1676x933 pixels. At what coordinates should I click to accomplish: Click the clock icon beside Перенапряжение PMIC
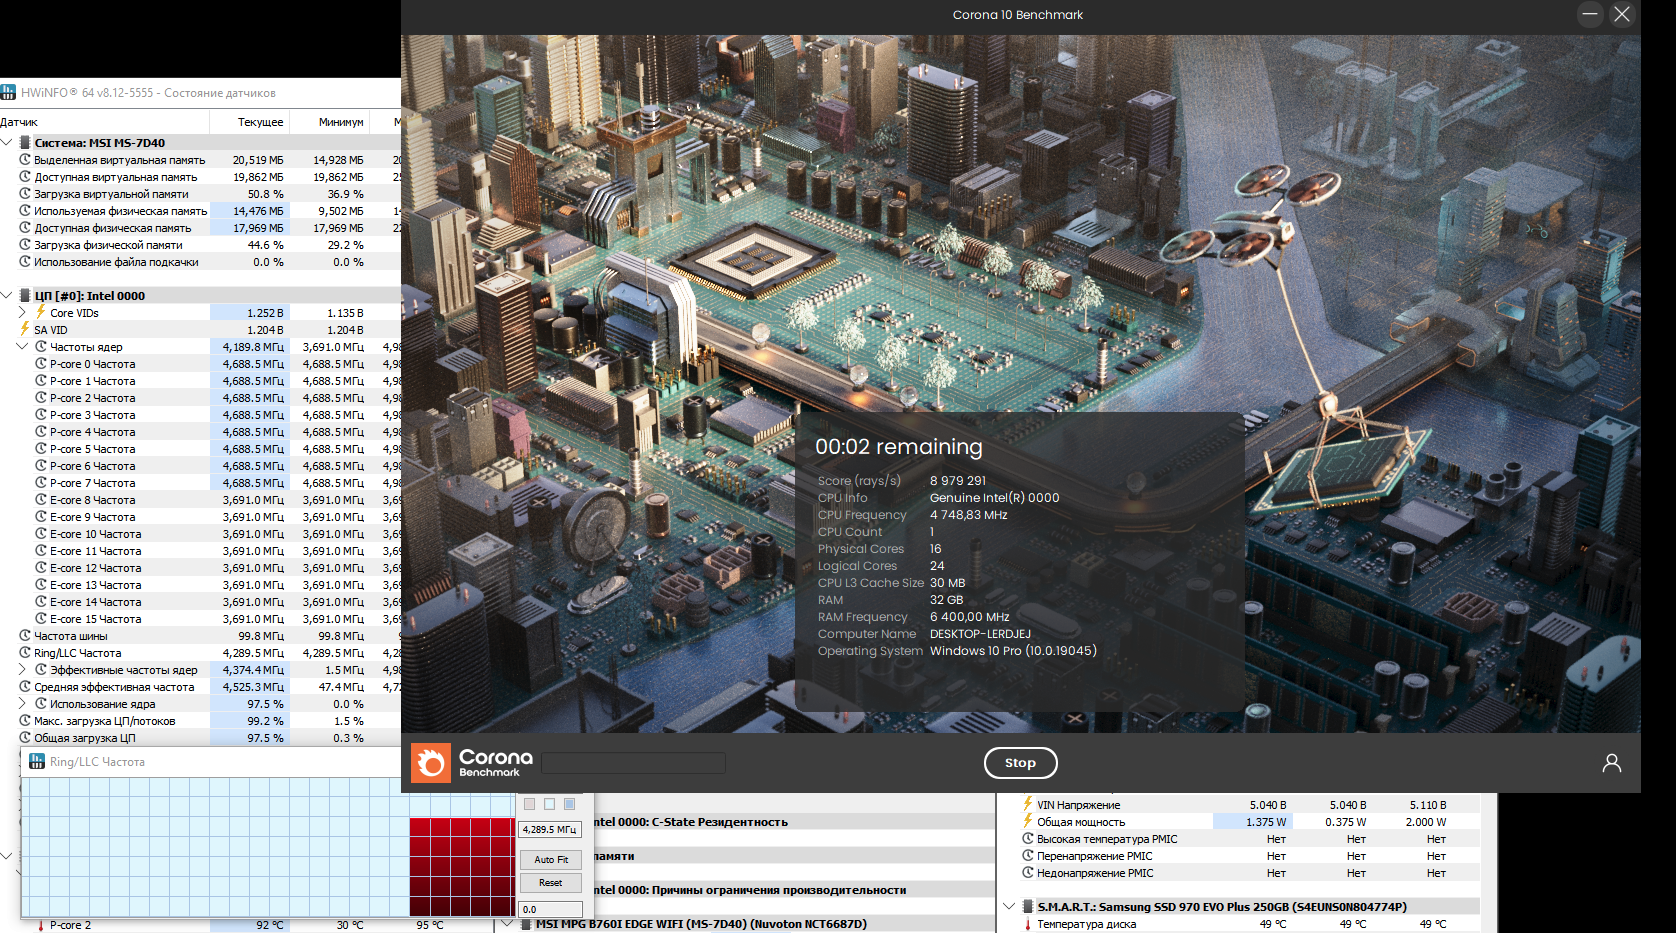1028,855
